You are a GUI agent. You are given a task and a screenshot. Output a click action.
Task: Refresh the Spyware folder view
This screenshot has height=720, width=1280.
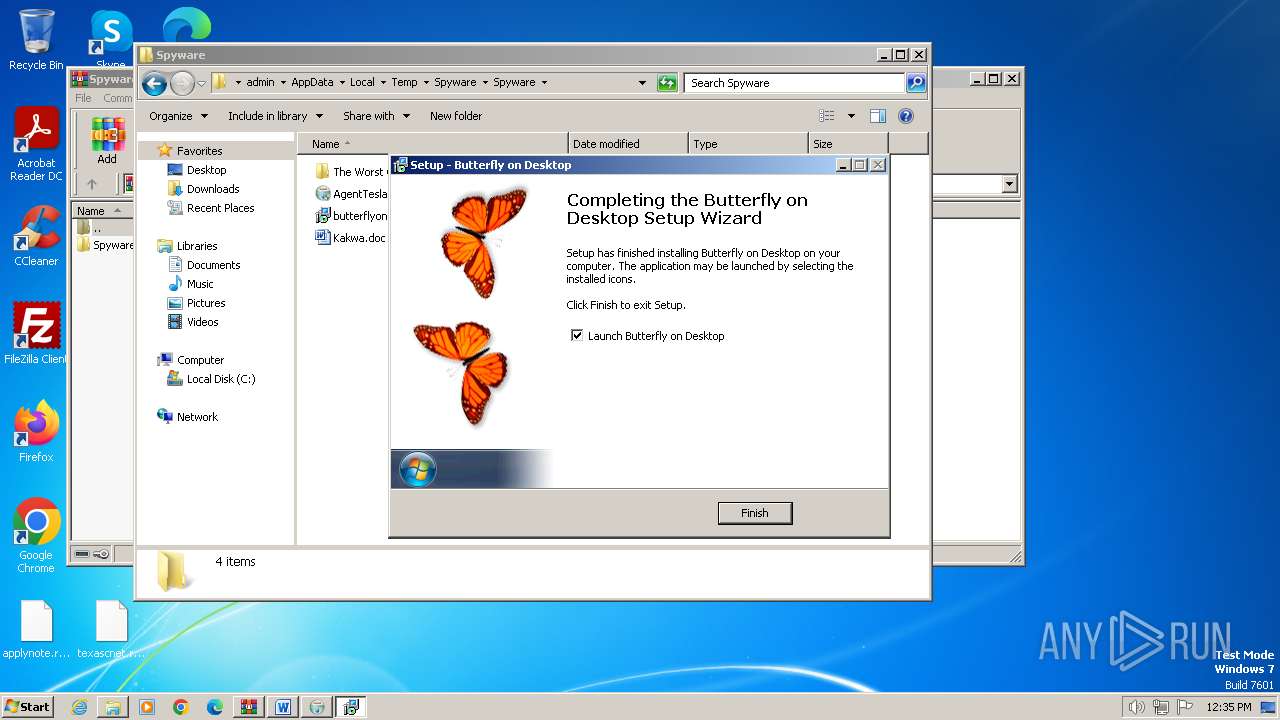(x=667, y=83)
